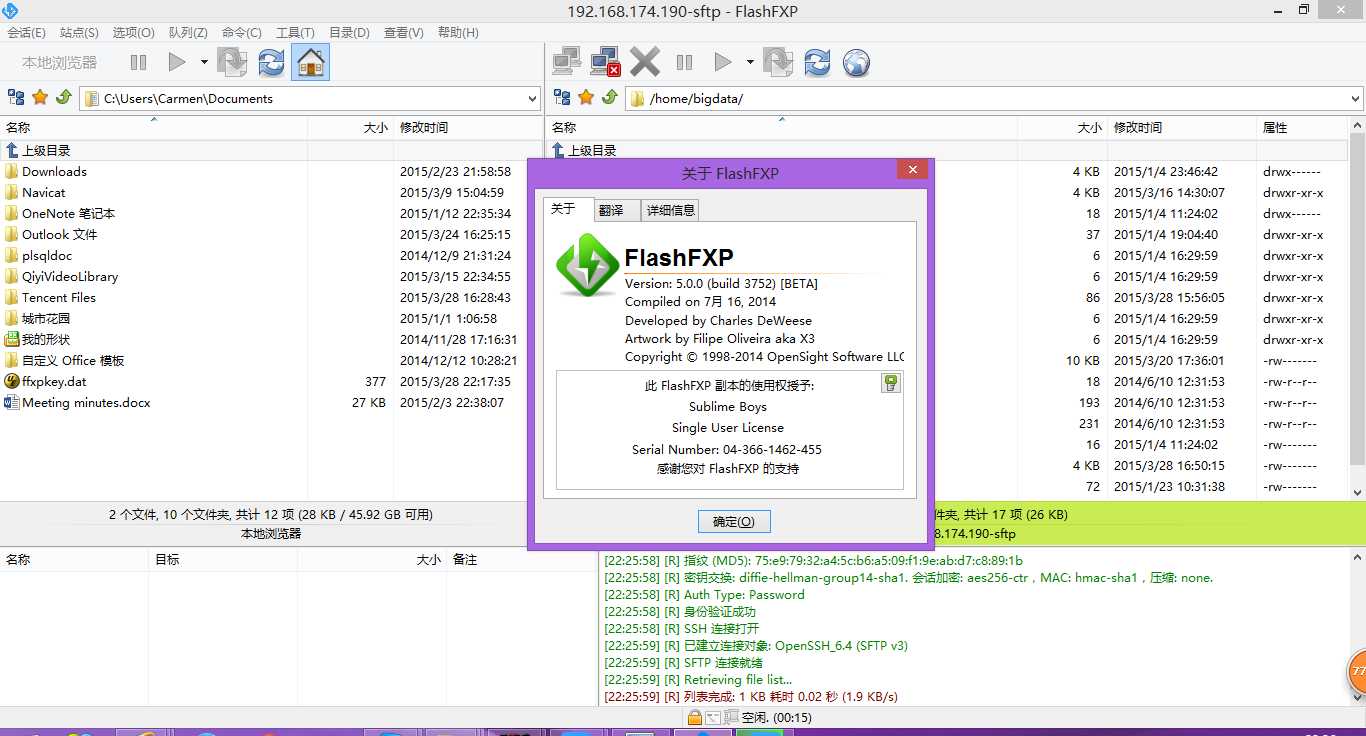Select the OneNote 笔记本 folder
Image resolution: width=1366 pixels, height=736 pixels.
point(68,213)
